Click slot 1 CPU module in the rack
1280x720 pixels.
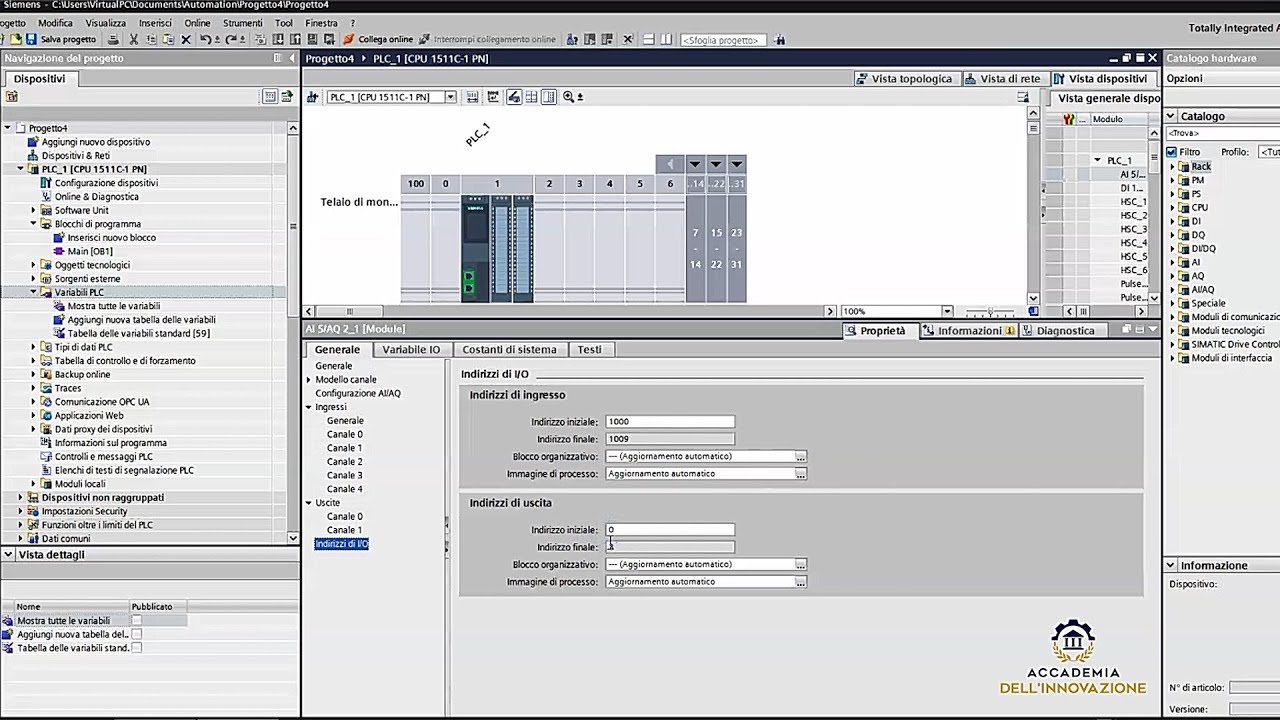pos(475,248)
